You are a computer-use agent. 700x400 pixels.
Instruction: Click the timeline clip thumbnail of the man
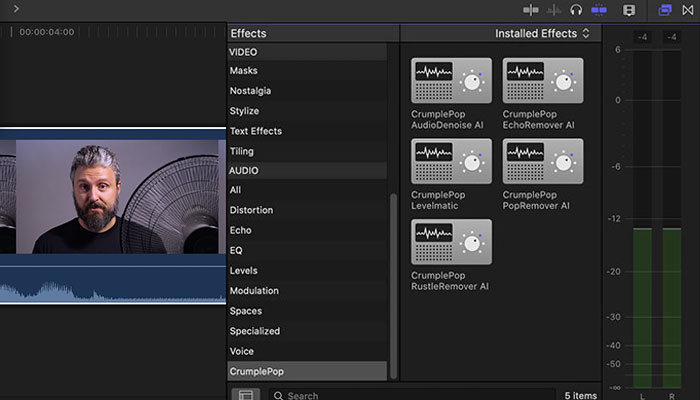pos(117,197)
